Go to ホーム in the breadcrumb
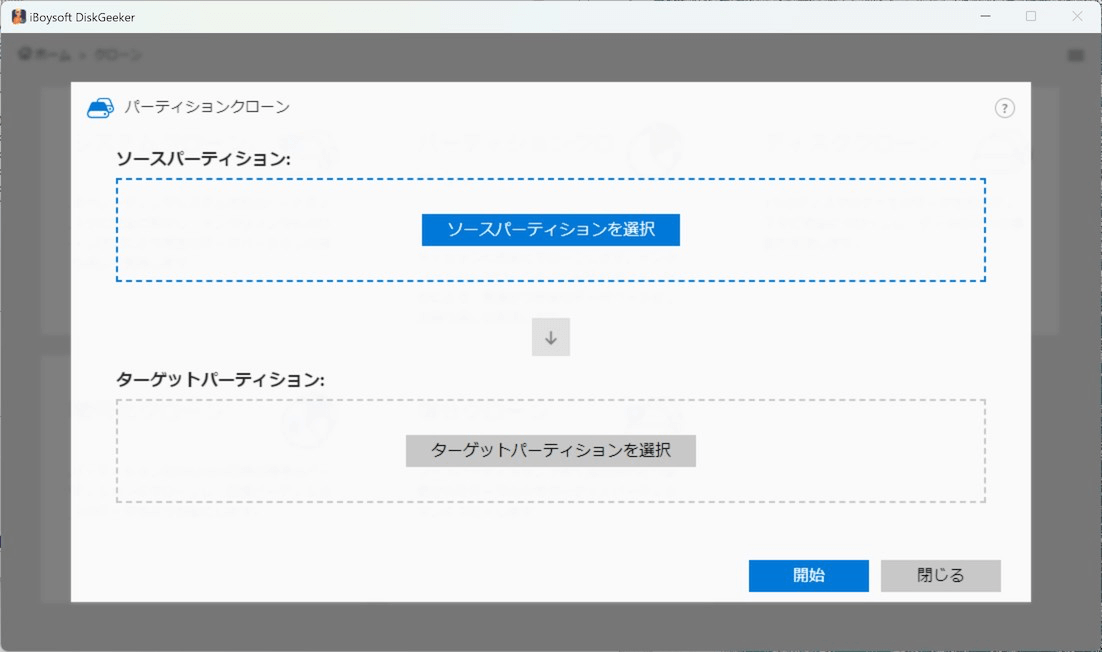Viewport: 1102px width, 652px height. 53,55
